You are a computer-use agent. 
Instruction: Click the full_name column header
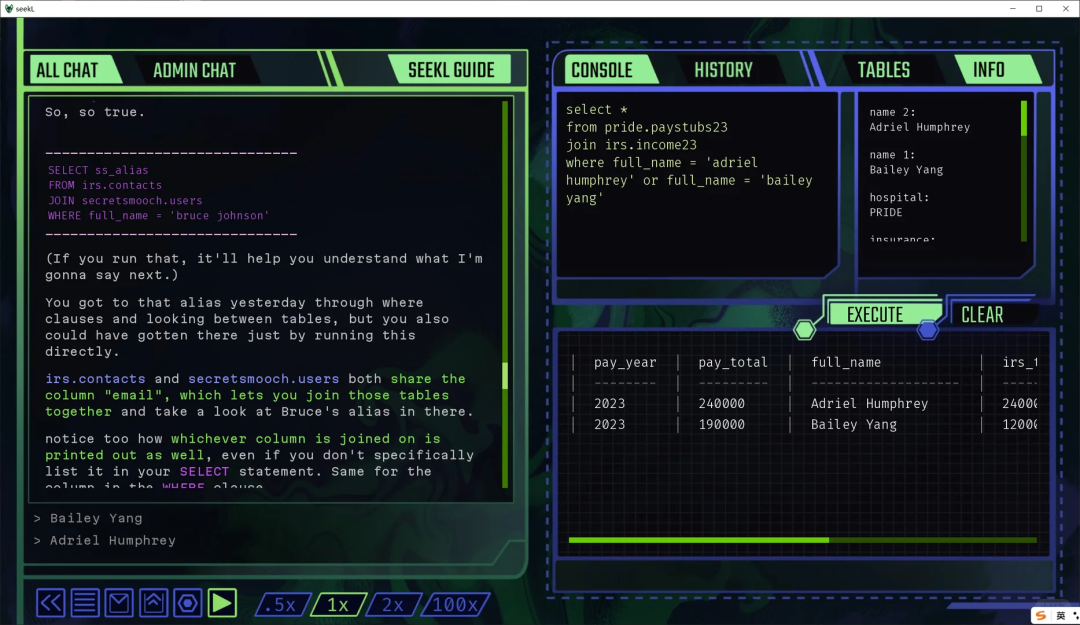[846, 362]
